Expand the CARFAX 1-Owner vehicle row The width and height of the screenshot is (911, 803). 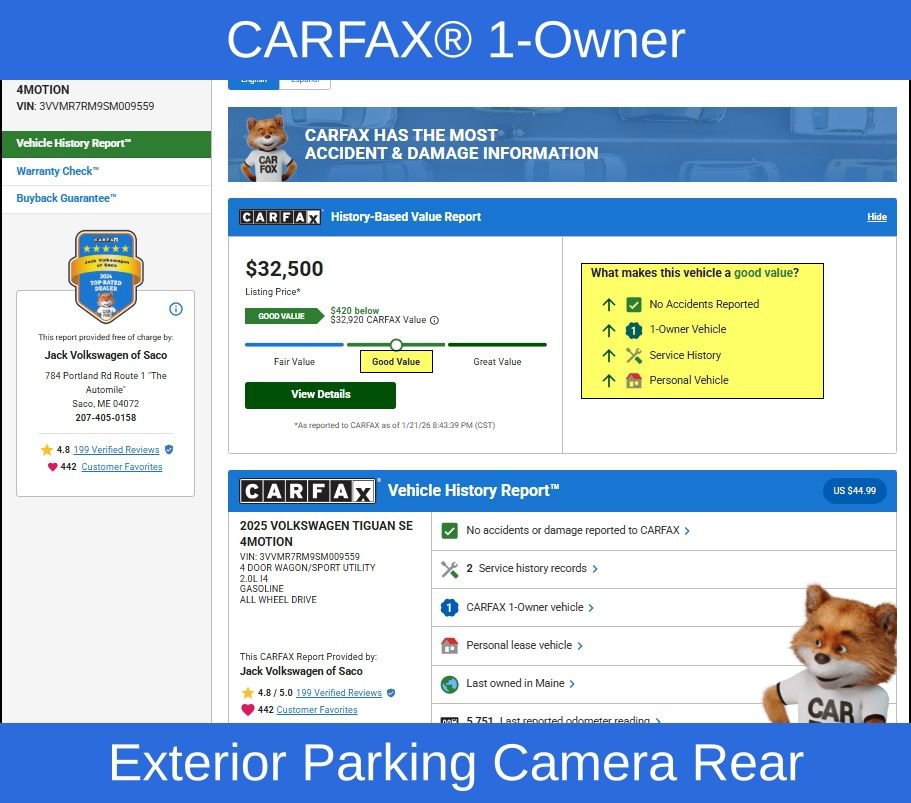tap(530, 607)
